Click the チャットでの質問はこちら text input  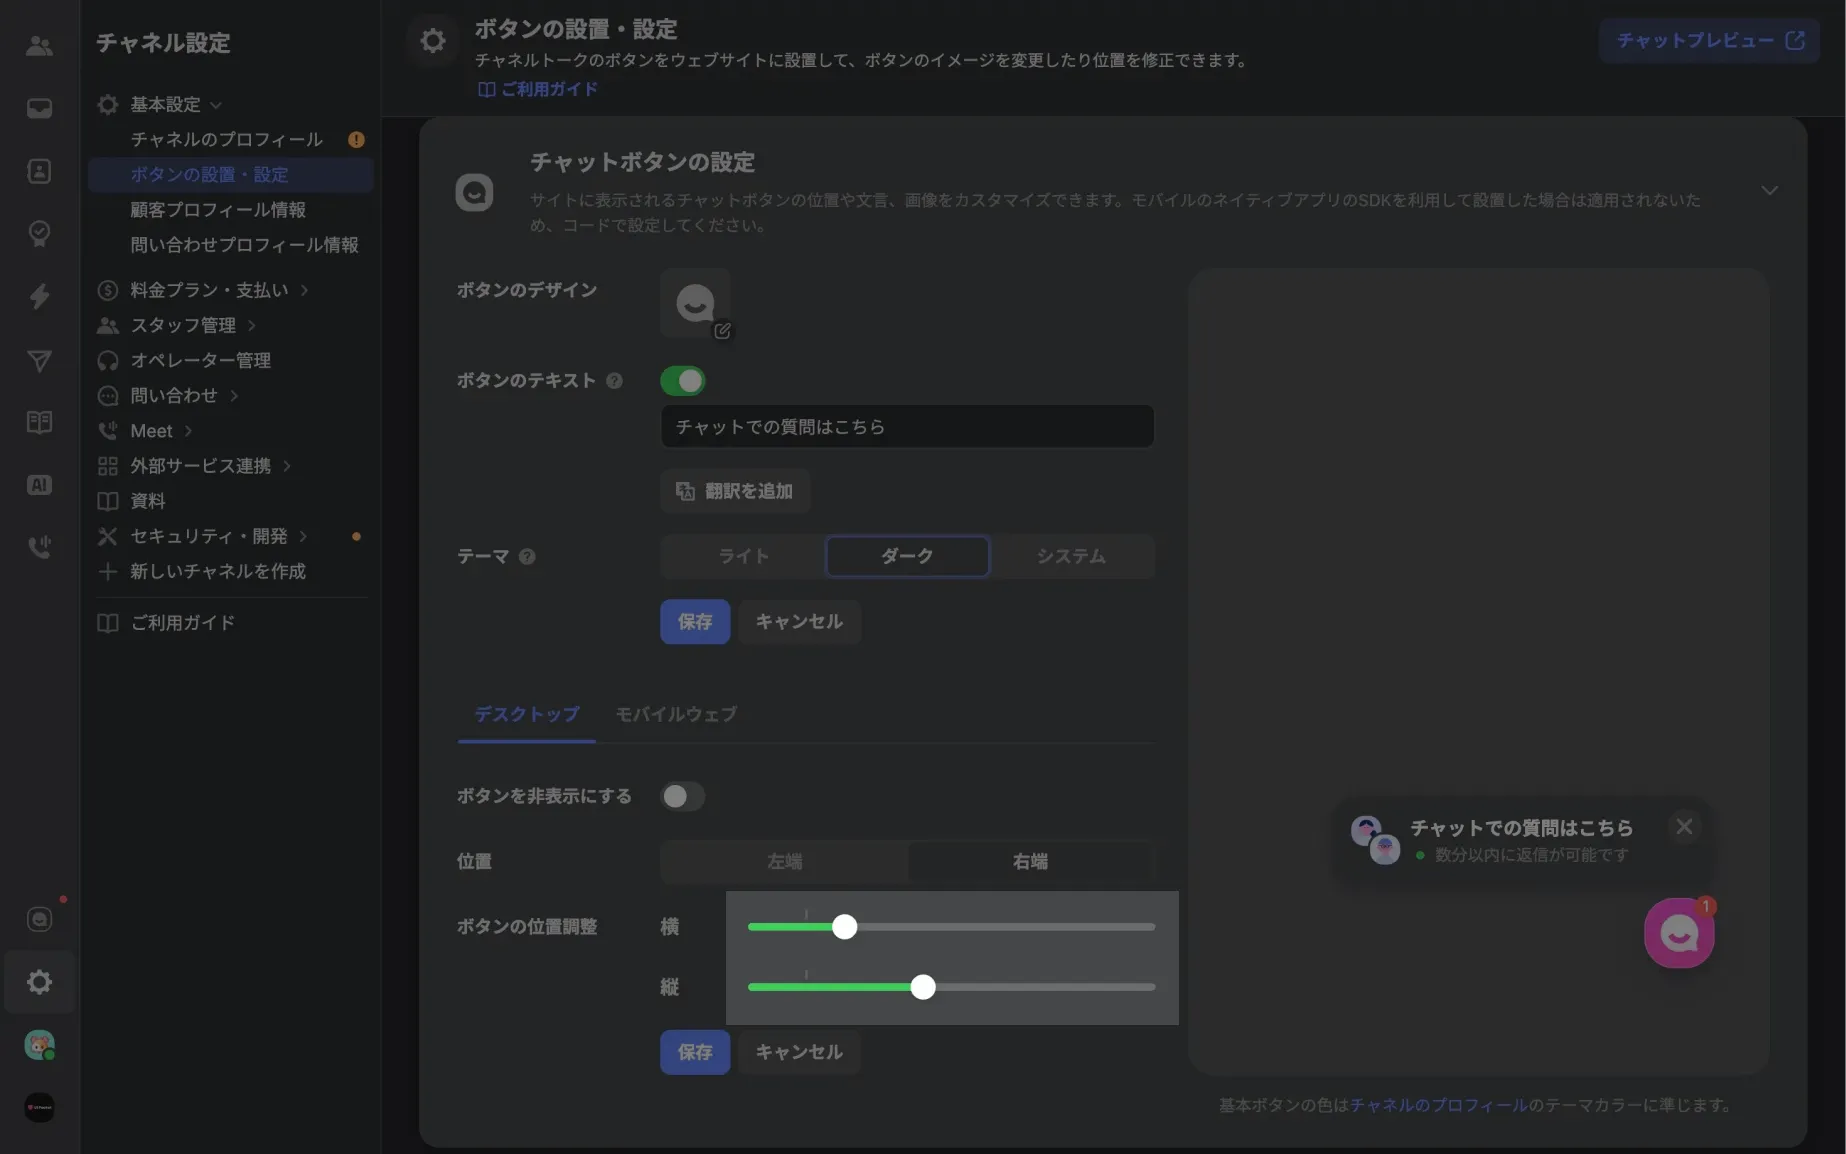[x=906, y=426]
